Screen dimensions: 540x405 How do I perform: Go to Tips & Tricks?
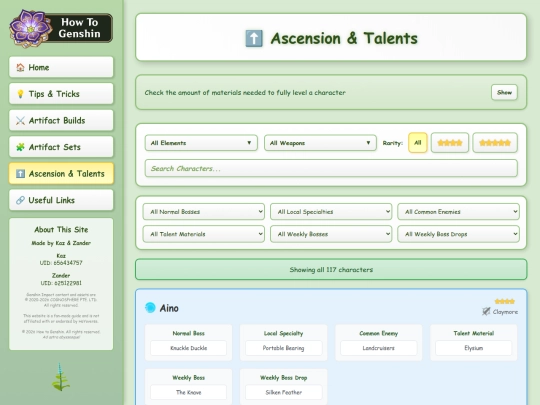[x=61, y=94]
